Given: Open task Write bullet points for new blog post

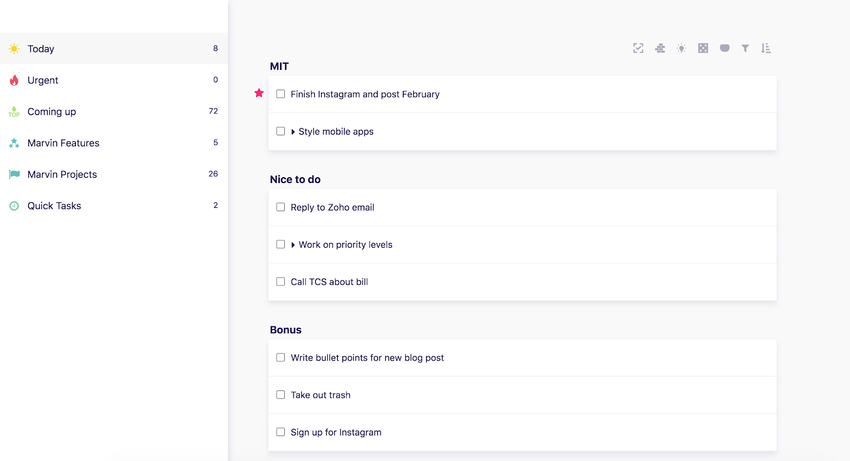Looking at the screenshot, I should tap(367, 357).
